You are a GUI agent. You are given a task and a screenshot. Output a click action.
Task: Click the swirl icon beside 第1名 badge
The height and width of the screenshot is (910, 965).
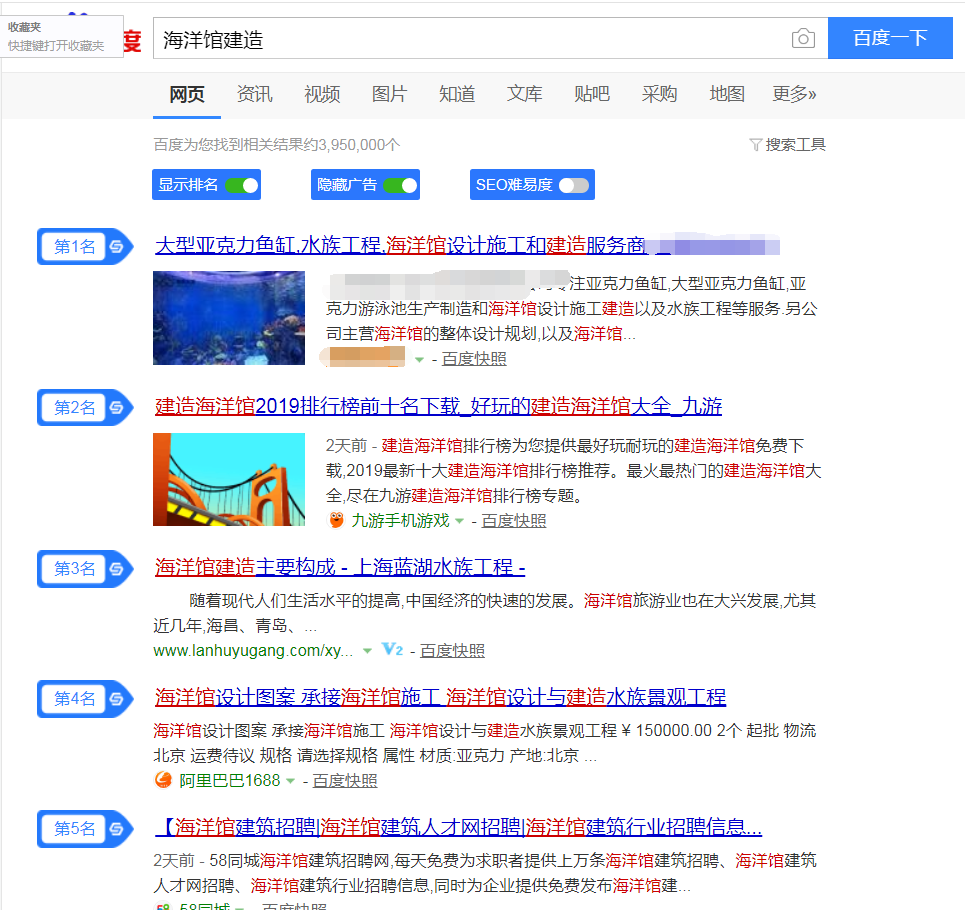point(116,247)
